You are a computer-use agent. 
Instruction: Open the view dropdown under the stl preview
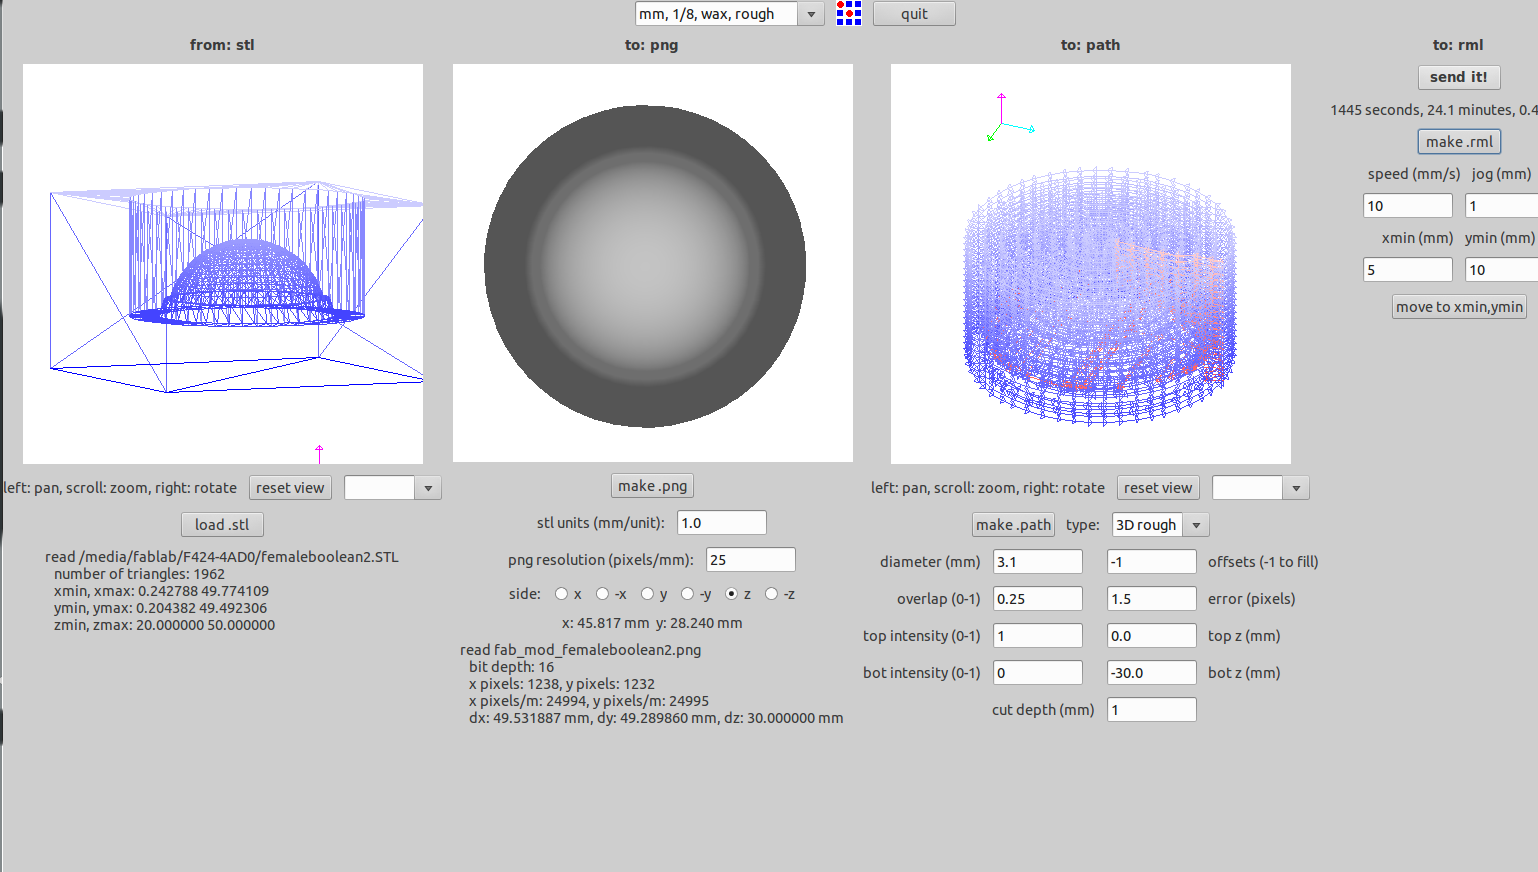click(x=428, y=488)
